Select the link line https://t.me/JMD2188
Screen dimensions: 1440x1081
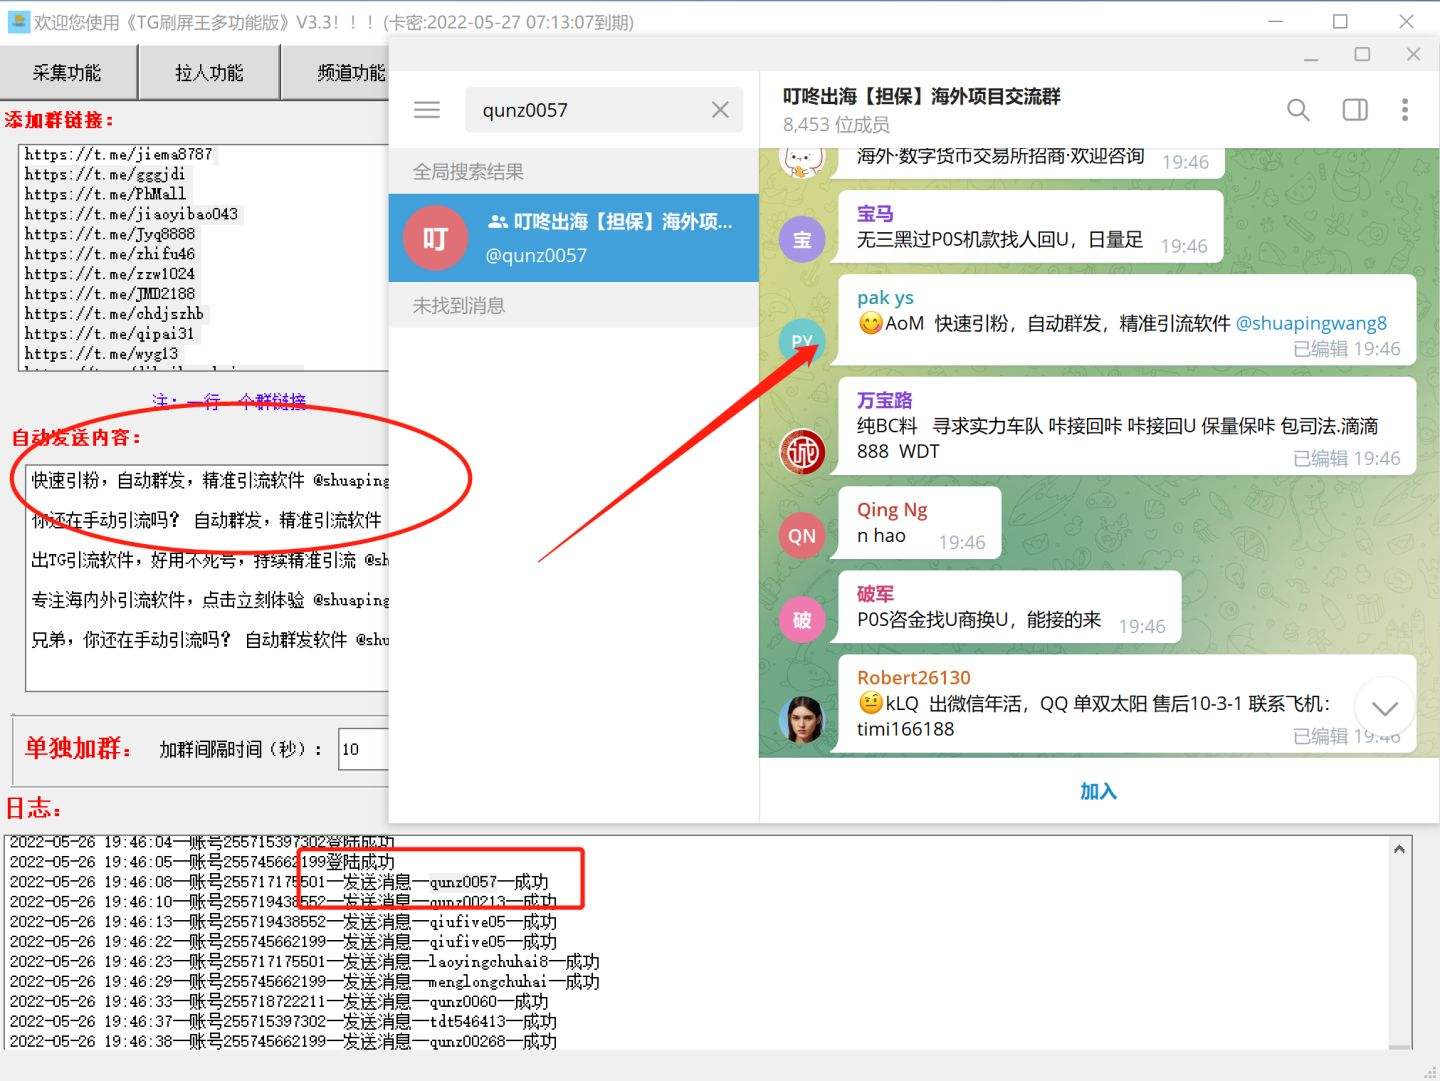109,294
